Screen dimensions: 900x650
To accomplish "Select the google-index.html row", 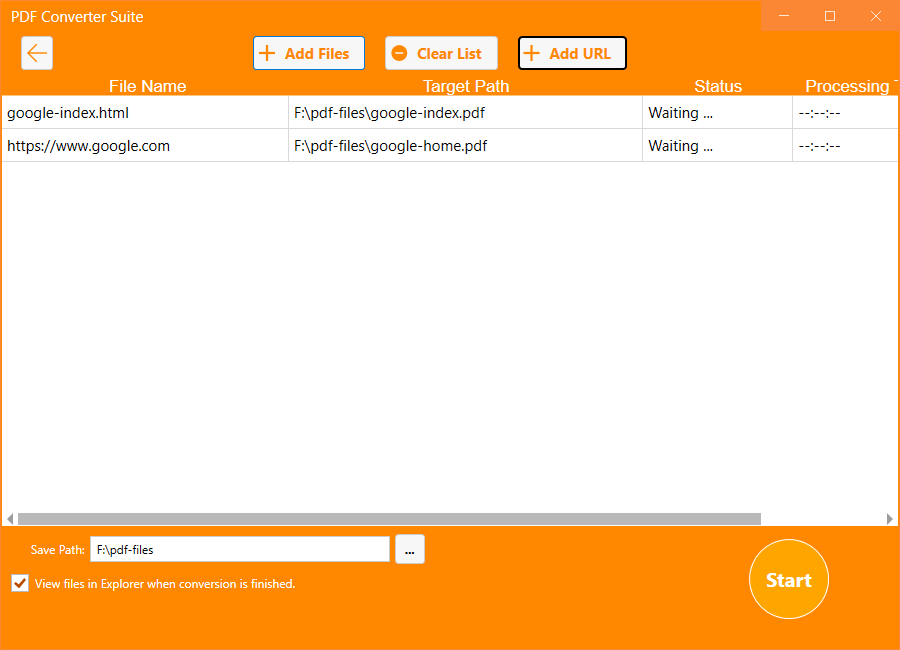I will (145, 112).
